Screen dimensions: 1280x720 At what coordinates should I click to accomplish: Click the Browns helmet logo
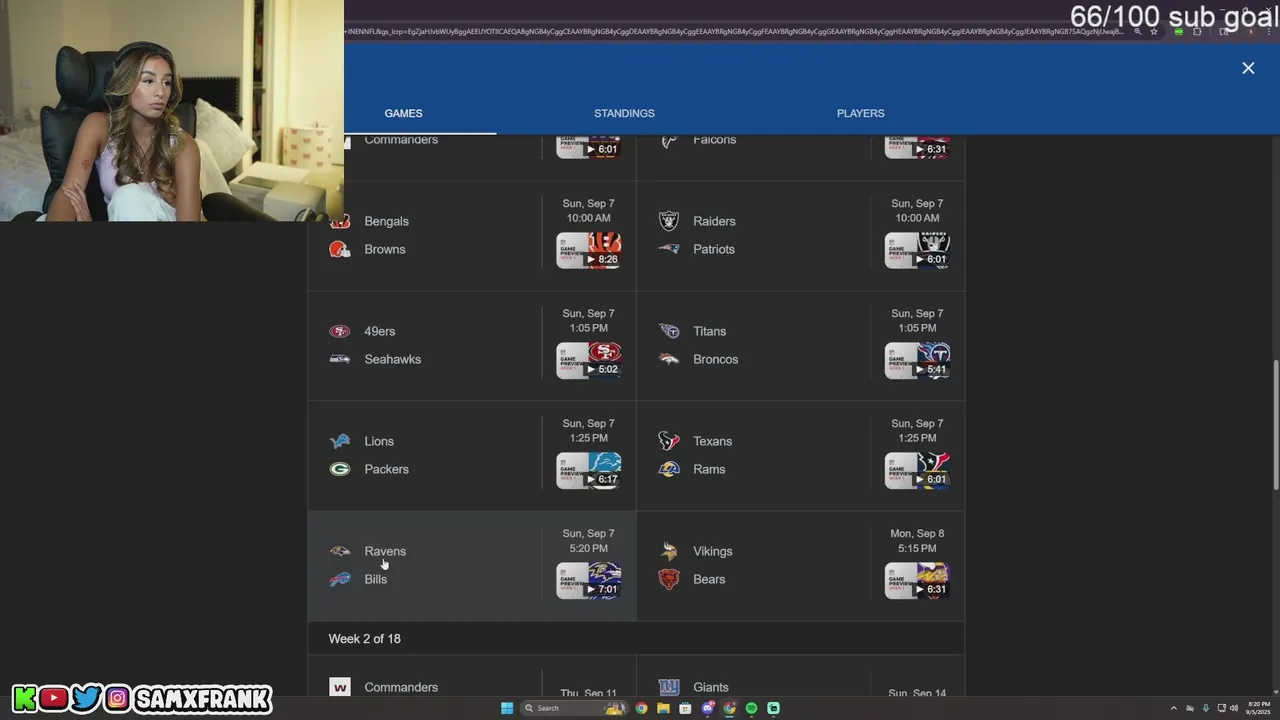tap(340, 249)
